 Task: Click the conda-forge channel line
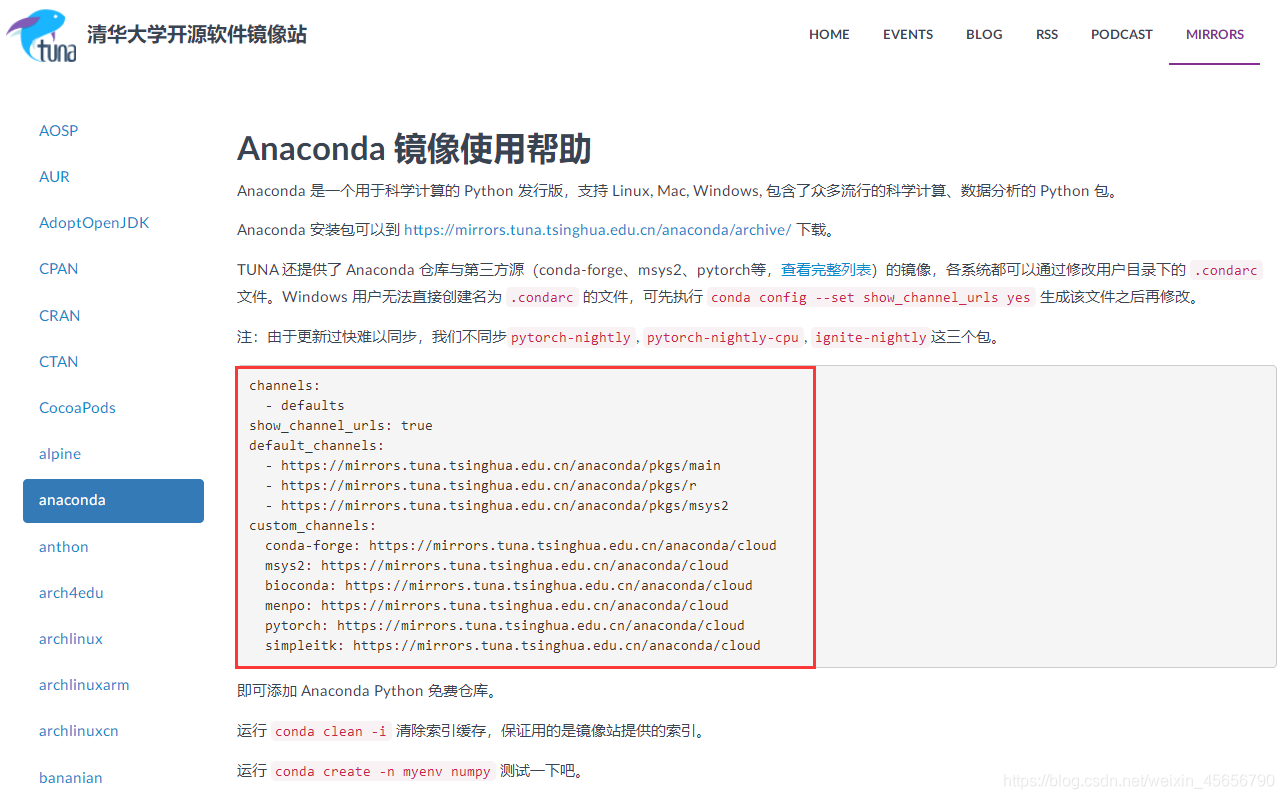click(521, 545)
